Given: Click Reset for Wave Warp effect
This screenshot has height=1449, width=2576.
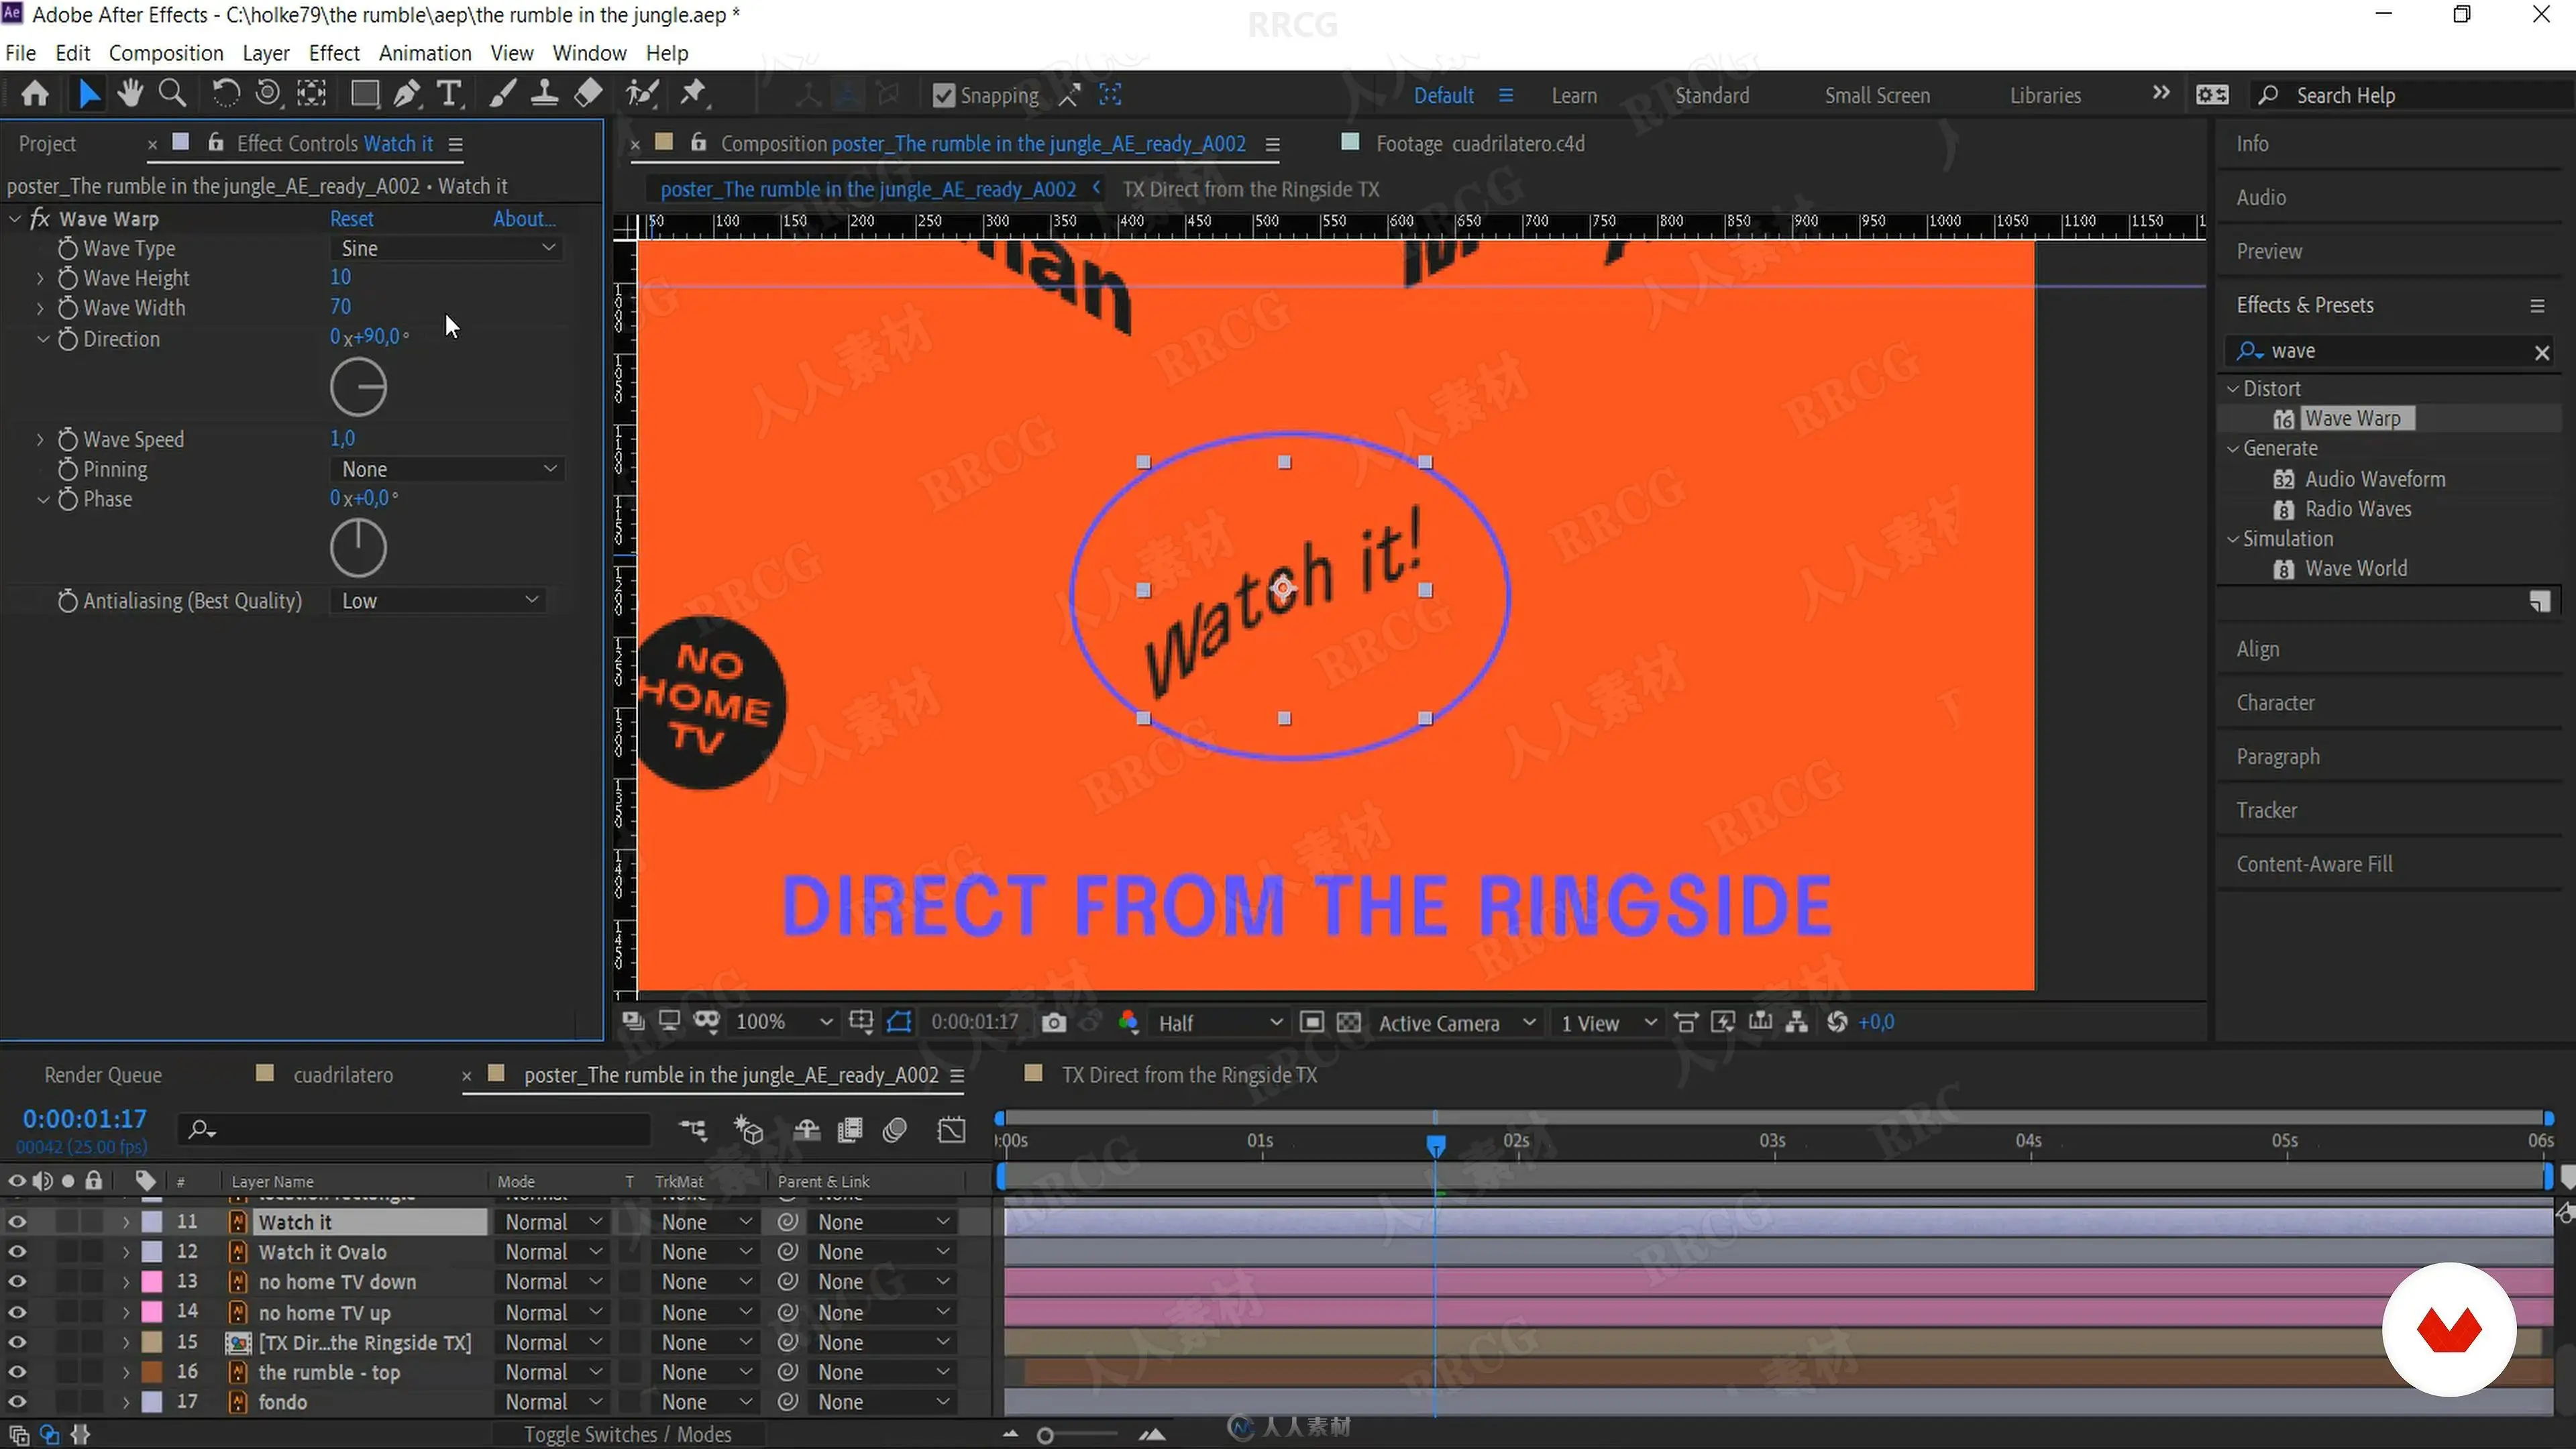Looking at the screenshot, I should (351, 218).
